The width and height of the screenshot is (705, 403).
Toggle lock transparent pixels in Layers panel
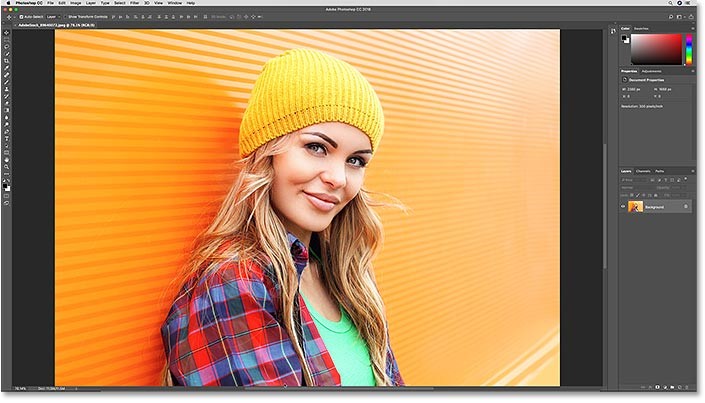(x=631, y=195)
